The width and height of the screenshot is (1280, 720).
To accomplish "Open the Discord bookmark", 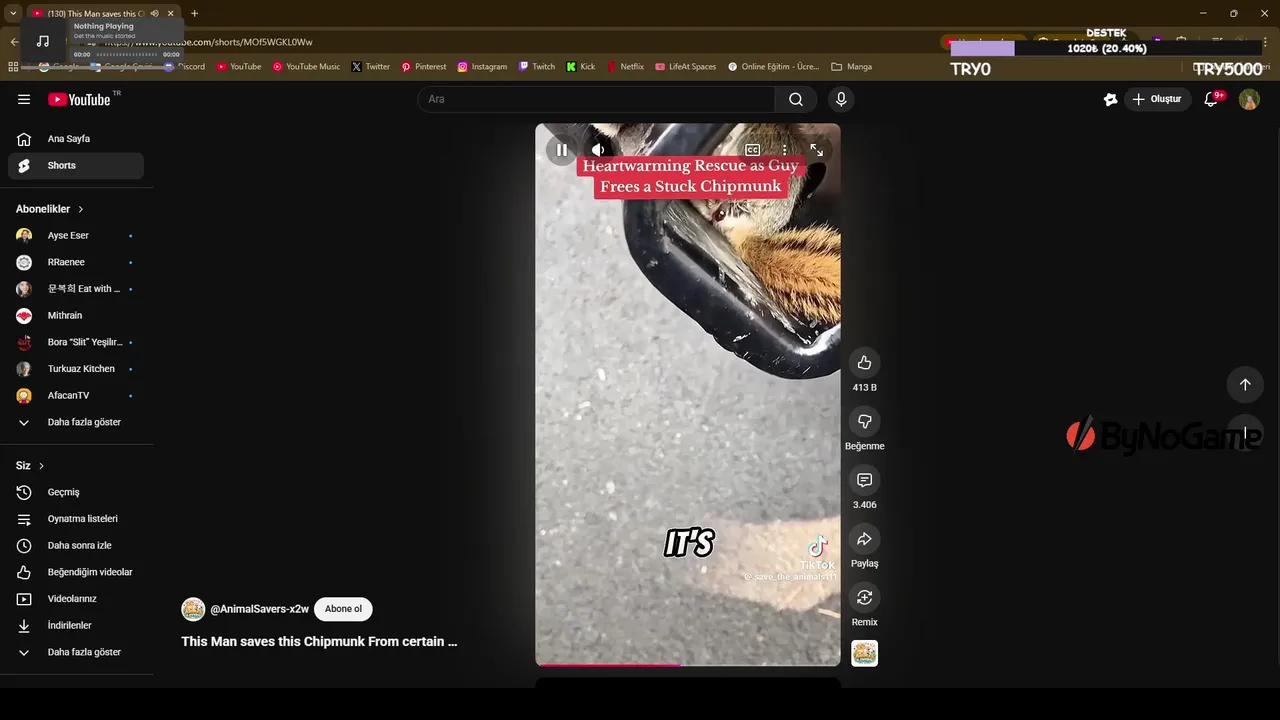I will (184, 67).
